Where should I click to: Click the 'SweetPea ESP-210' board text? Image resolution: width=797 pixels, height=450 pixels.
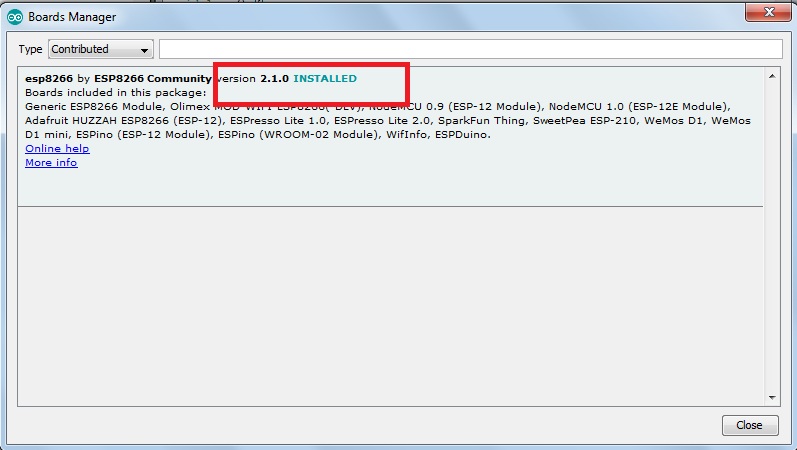[585, 121]
